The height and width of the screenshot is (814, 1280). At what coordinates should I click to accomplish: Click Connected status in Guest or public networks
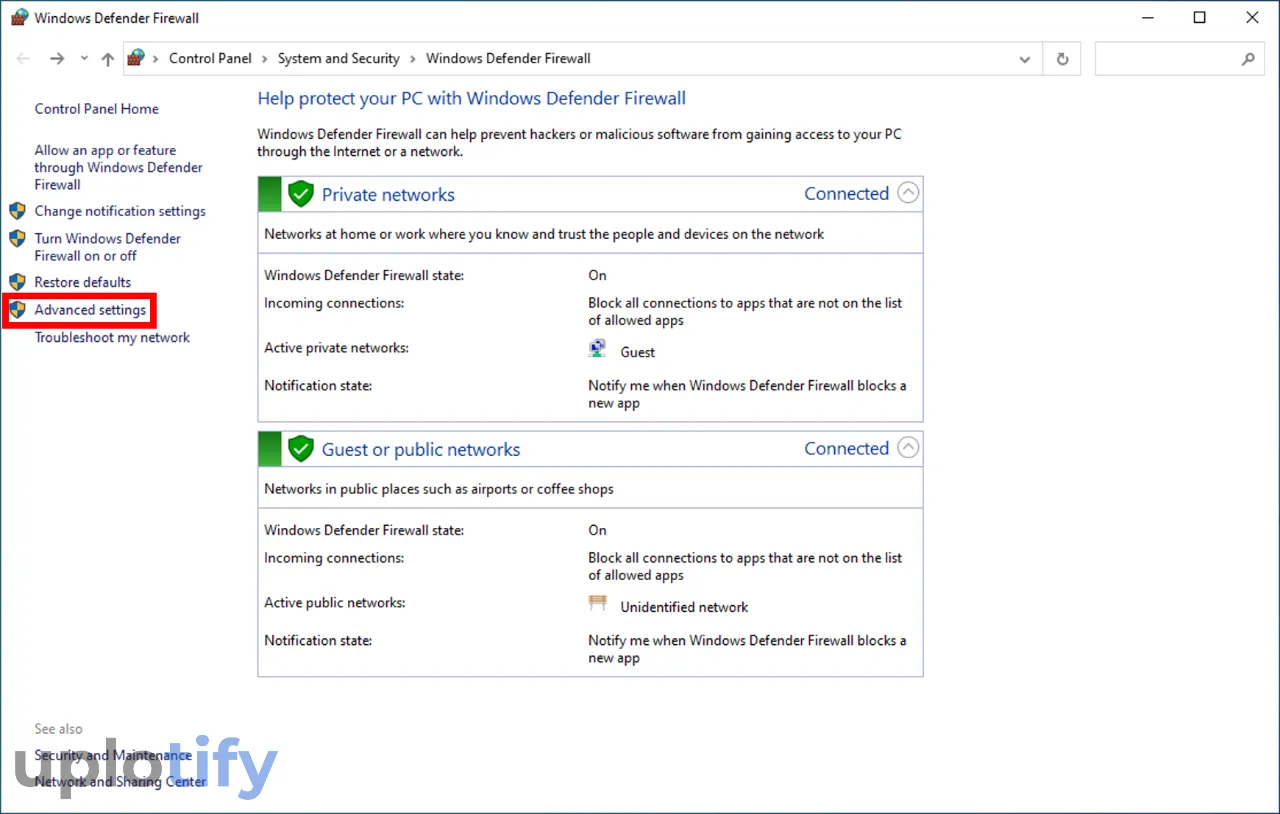pos(846,449)
